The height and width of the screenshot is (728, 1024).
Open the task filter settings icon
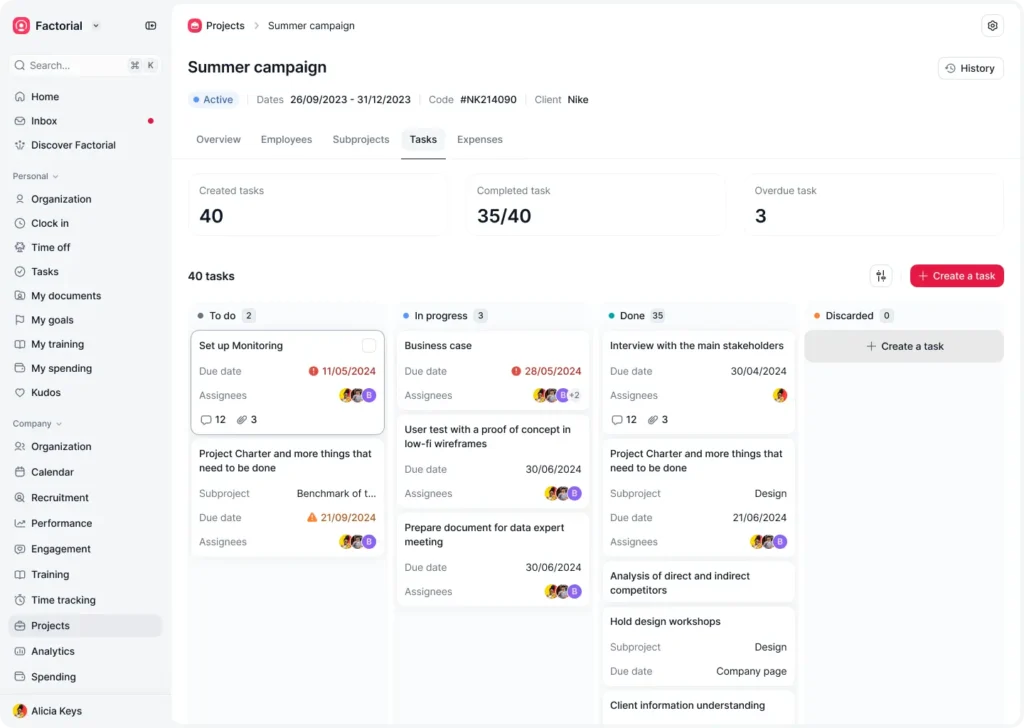coord(881,276)
